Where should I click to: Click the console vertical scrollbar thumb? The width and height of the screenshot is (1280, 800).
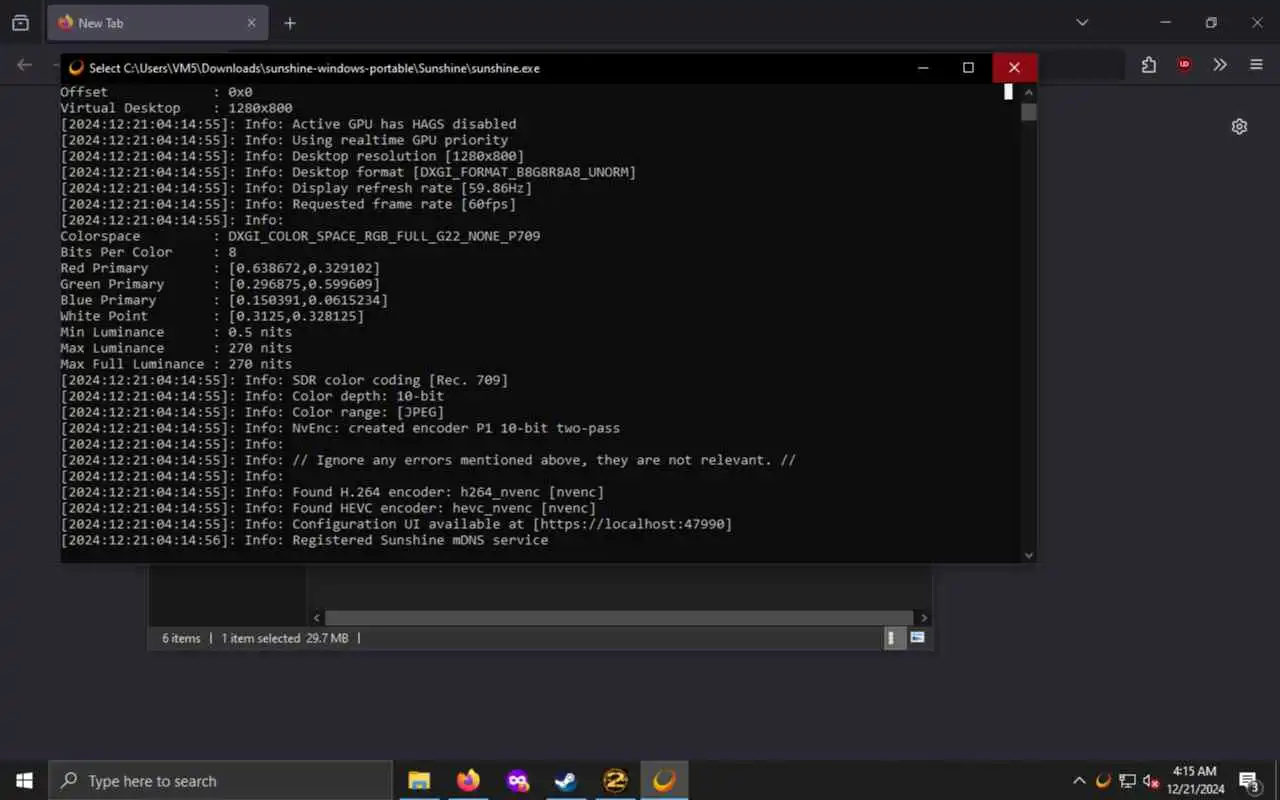tap(1029, 111)
